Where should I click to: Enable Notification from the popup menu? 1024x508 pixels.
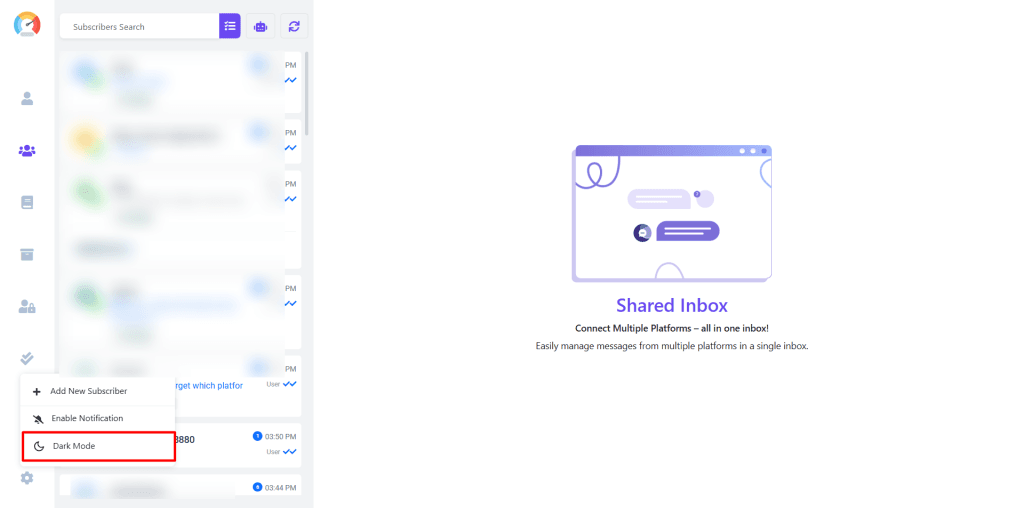coord(98,418)
